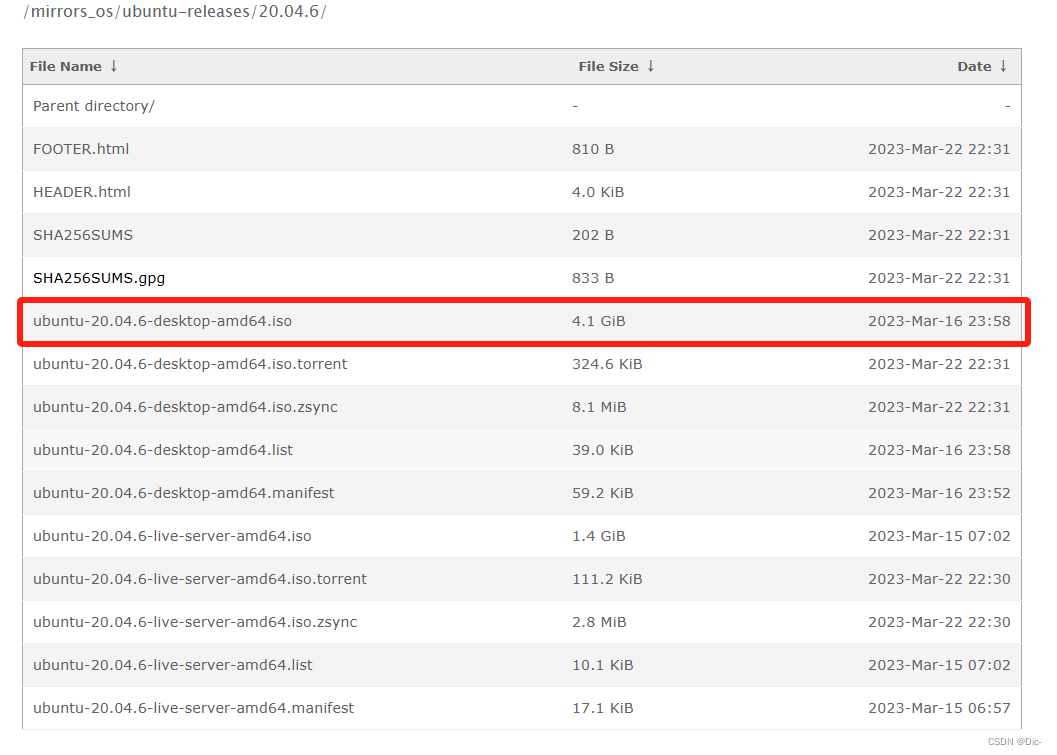Screen dimensions: 1057x755
Task: Click the date of the SHA256SUMS.gpg row
Action: pyautogui.click(x=939, y=278)
